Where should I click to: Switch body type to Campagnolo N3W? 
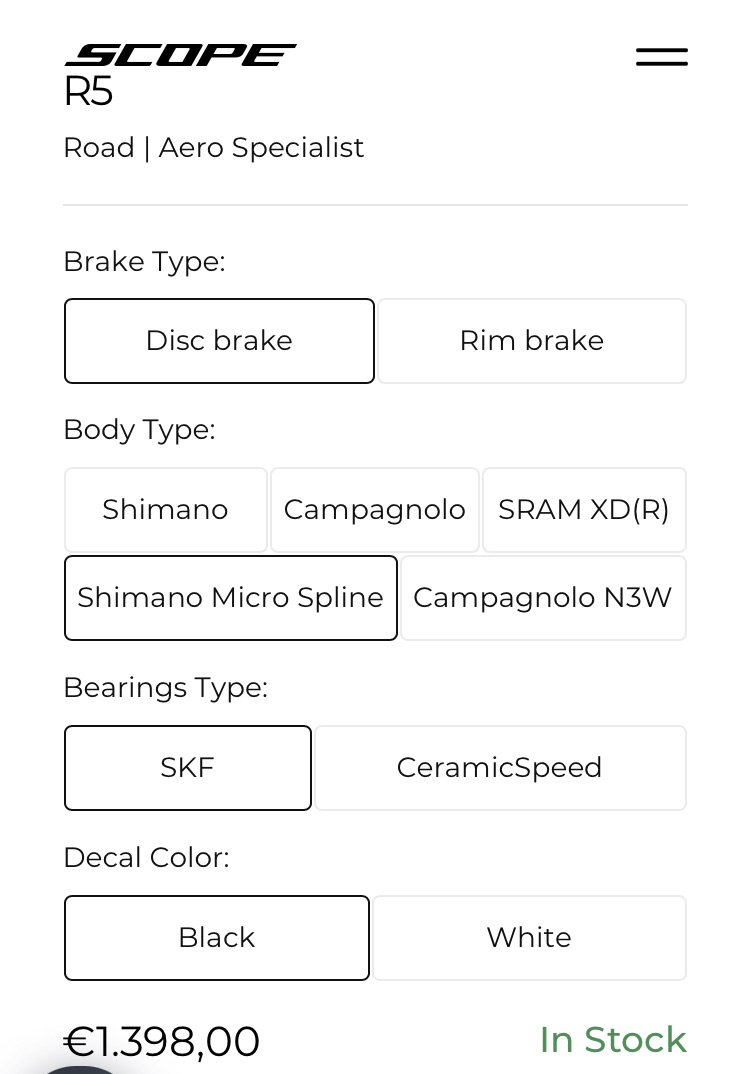[542, 598]
